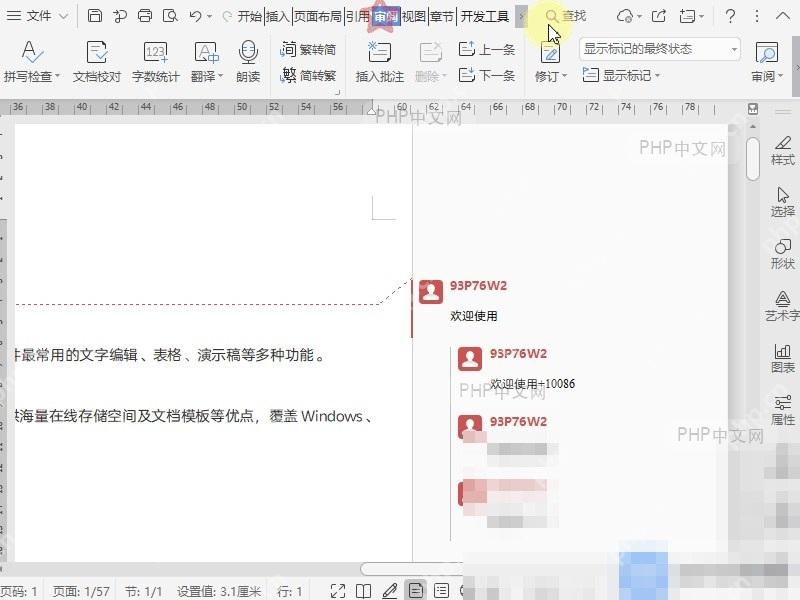The width and height of the screenshot is (800, 600).
Task: Expand the 拼写检查 dropdown arrow
Action: tap(57, 76)
